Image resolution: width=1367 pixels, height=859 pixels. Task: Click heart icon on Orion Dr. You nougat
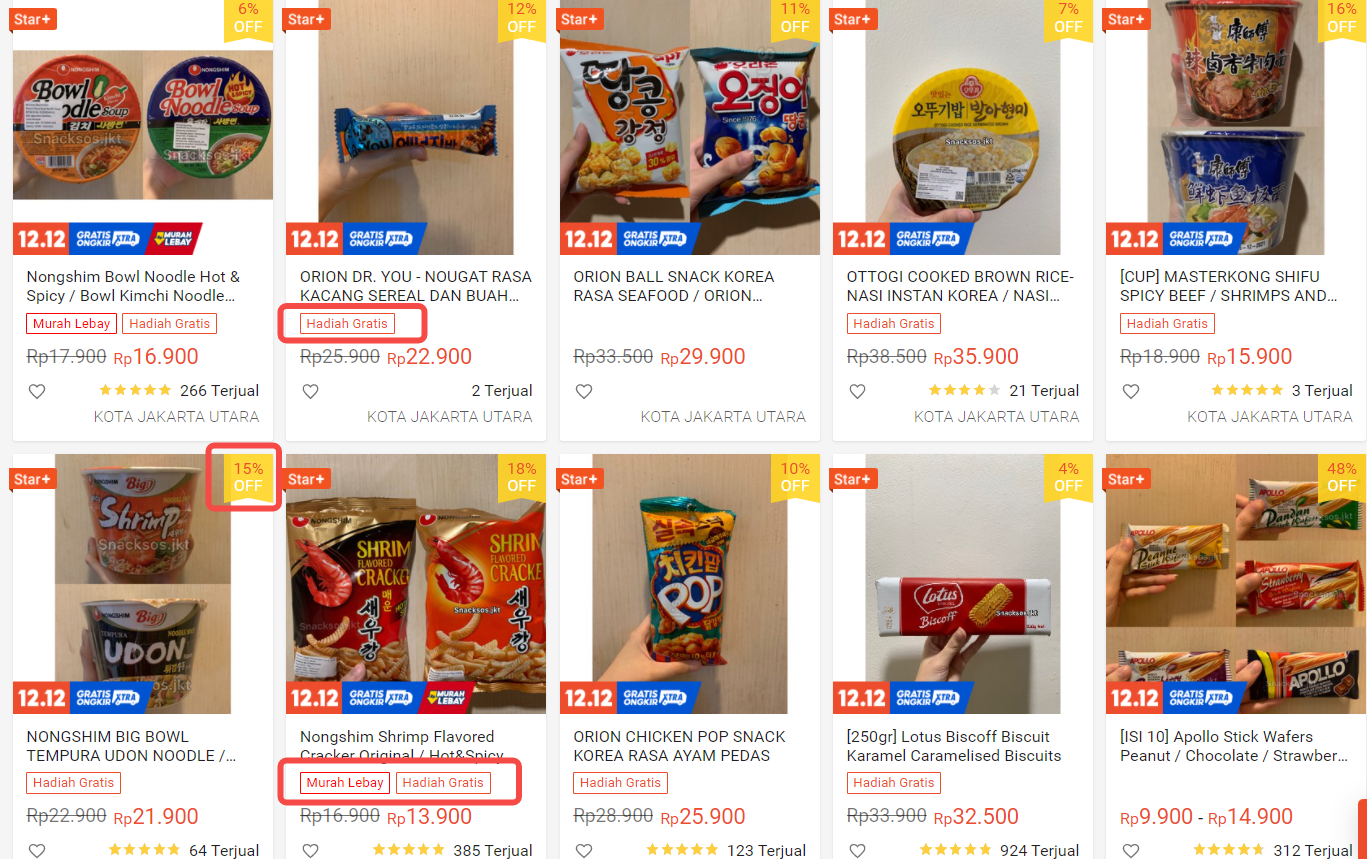[310, 391]
